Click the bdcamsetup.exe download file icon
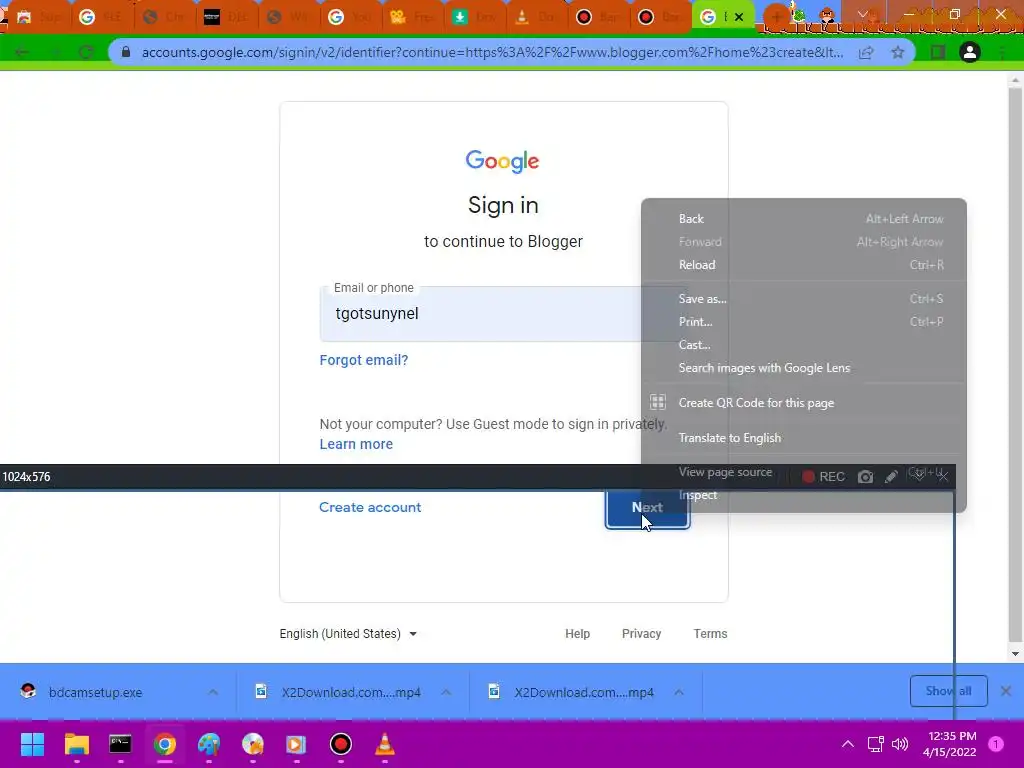Screen dimensions: 1024x768 pyautogui.click(x=28, y=692)
